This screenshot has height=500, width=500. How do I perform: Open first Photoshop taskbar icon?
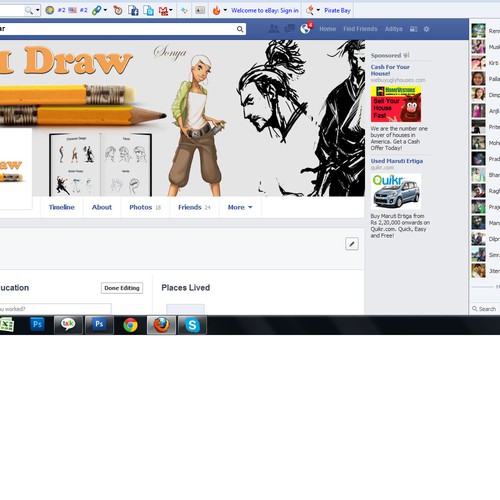click(x=38, y=324)
